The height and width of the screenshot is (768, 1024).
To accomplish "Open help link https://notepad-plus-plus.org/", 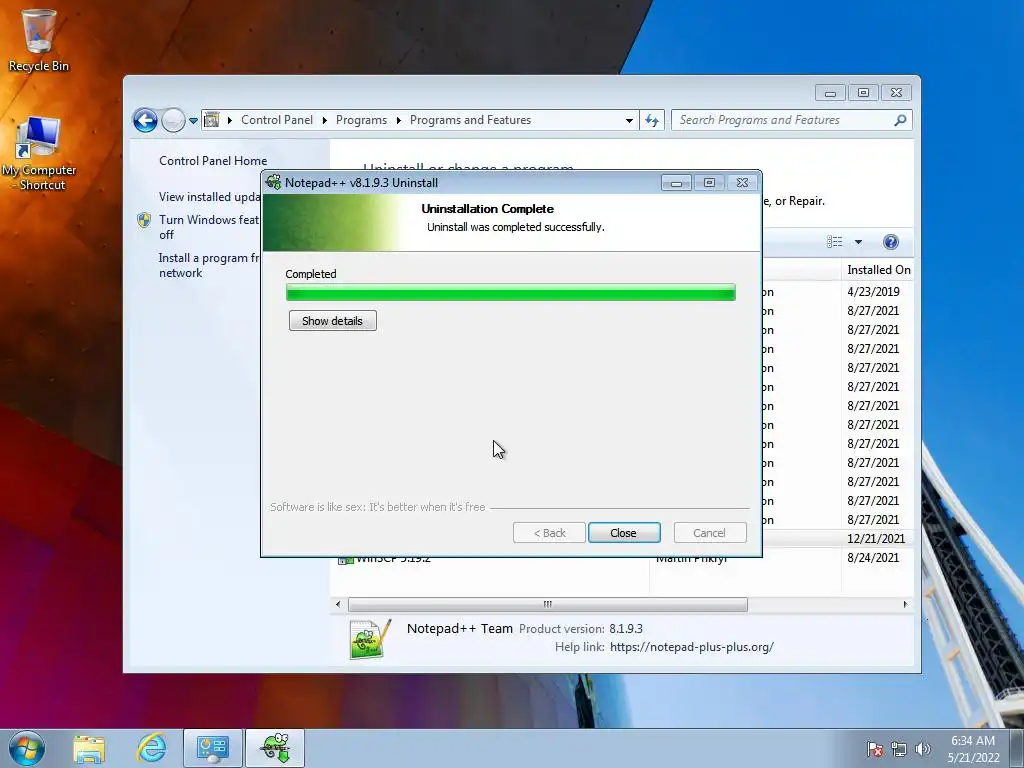I will click(692, 647).
